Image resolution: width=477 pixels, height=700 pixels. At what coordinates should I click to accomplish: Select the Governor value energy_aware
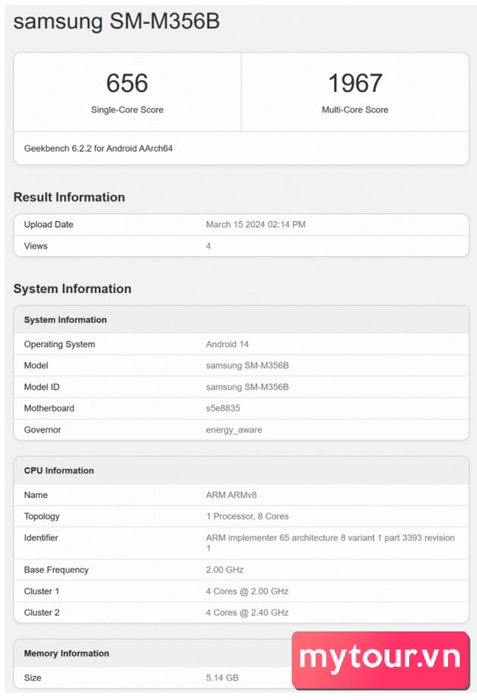tap(234, 430)
